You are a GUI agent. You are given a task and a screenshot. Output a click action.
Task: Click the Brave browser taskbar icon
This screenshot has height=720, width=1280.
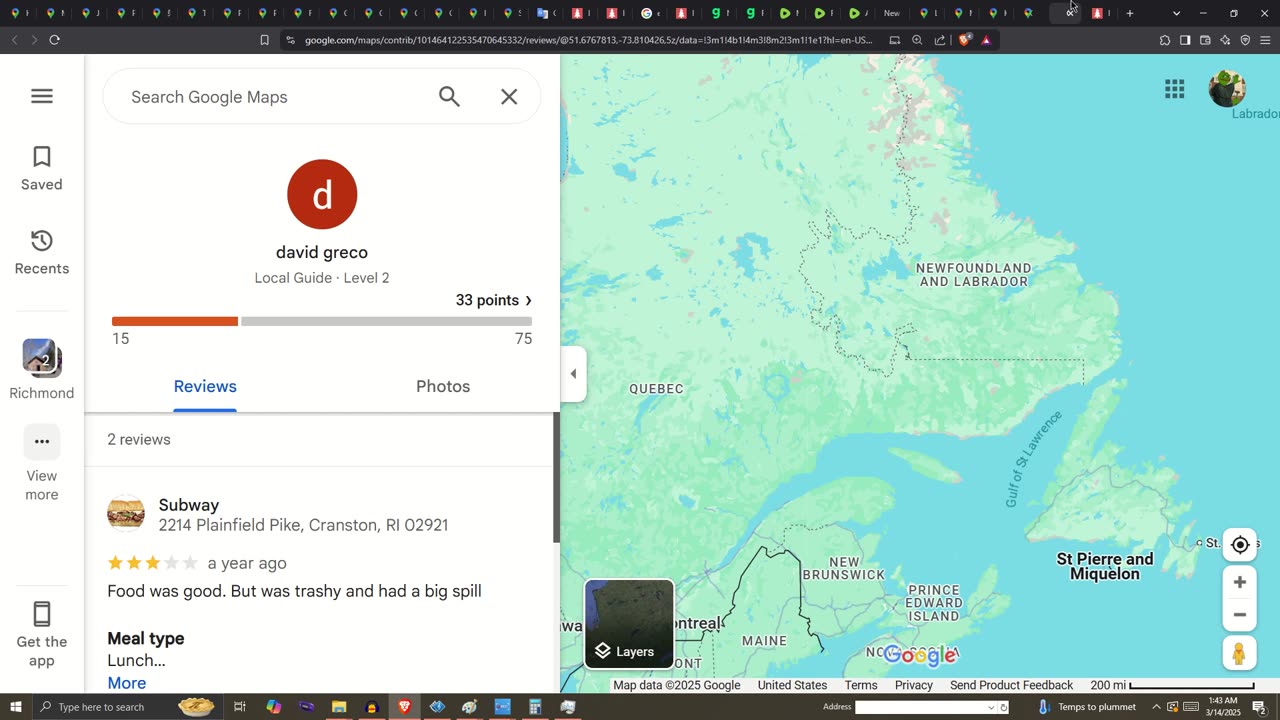click(x=404, y=707)
